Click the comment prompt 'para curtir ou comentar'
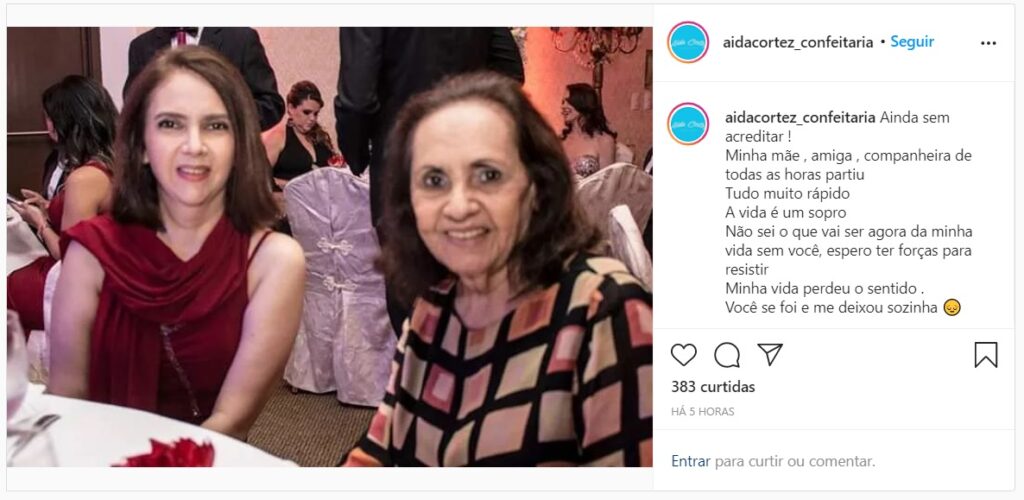 point(795,461)
